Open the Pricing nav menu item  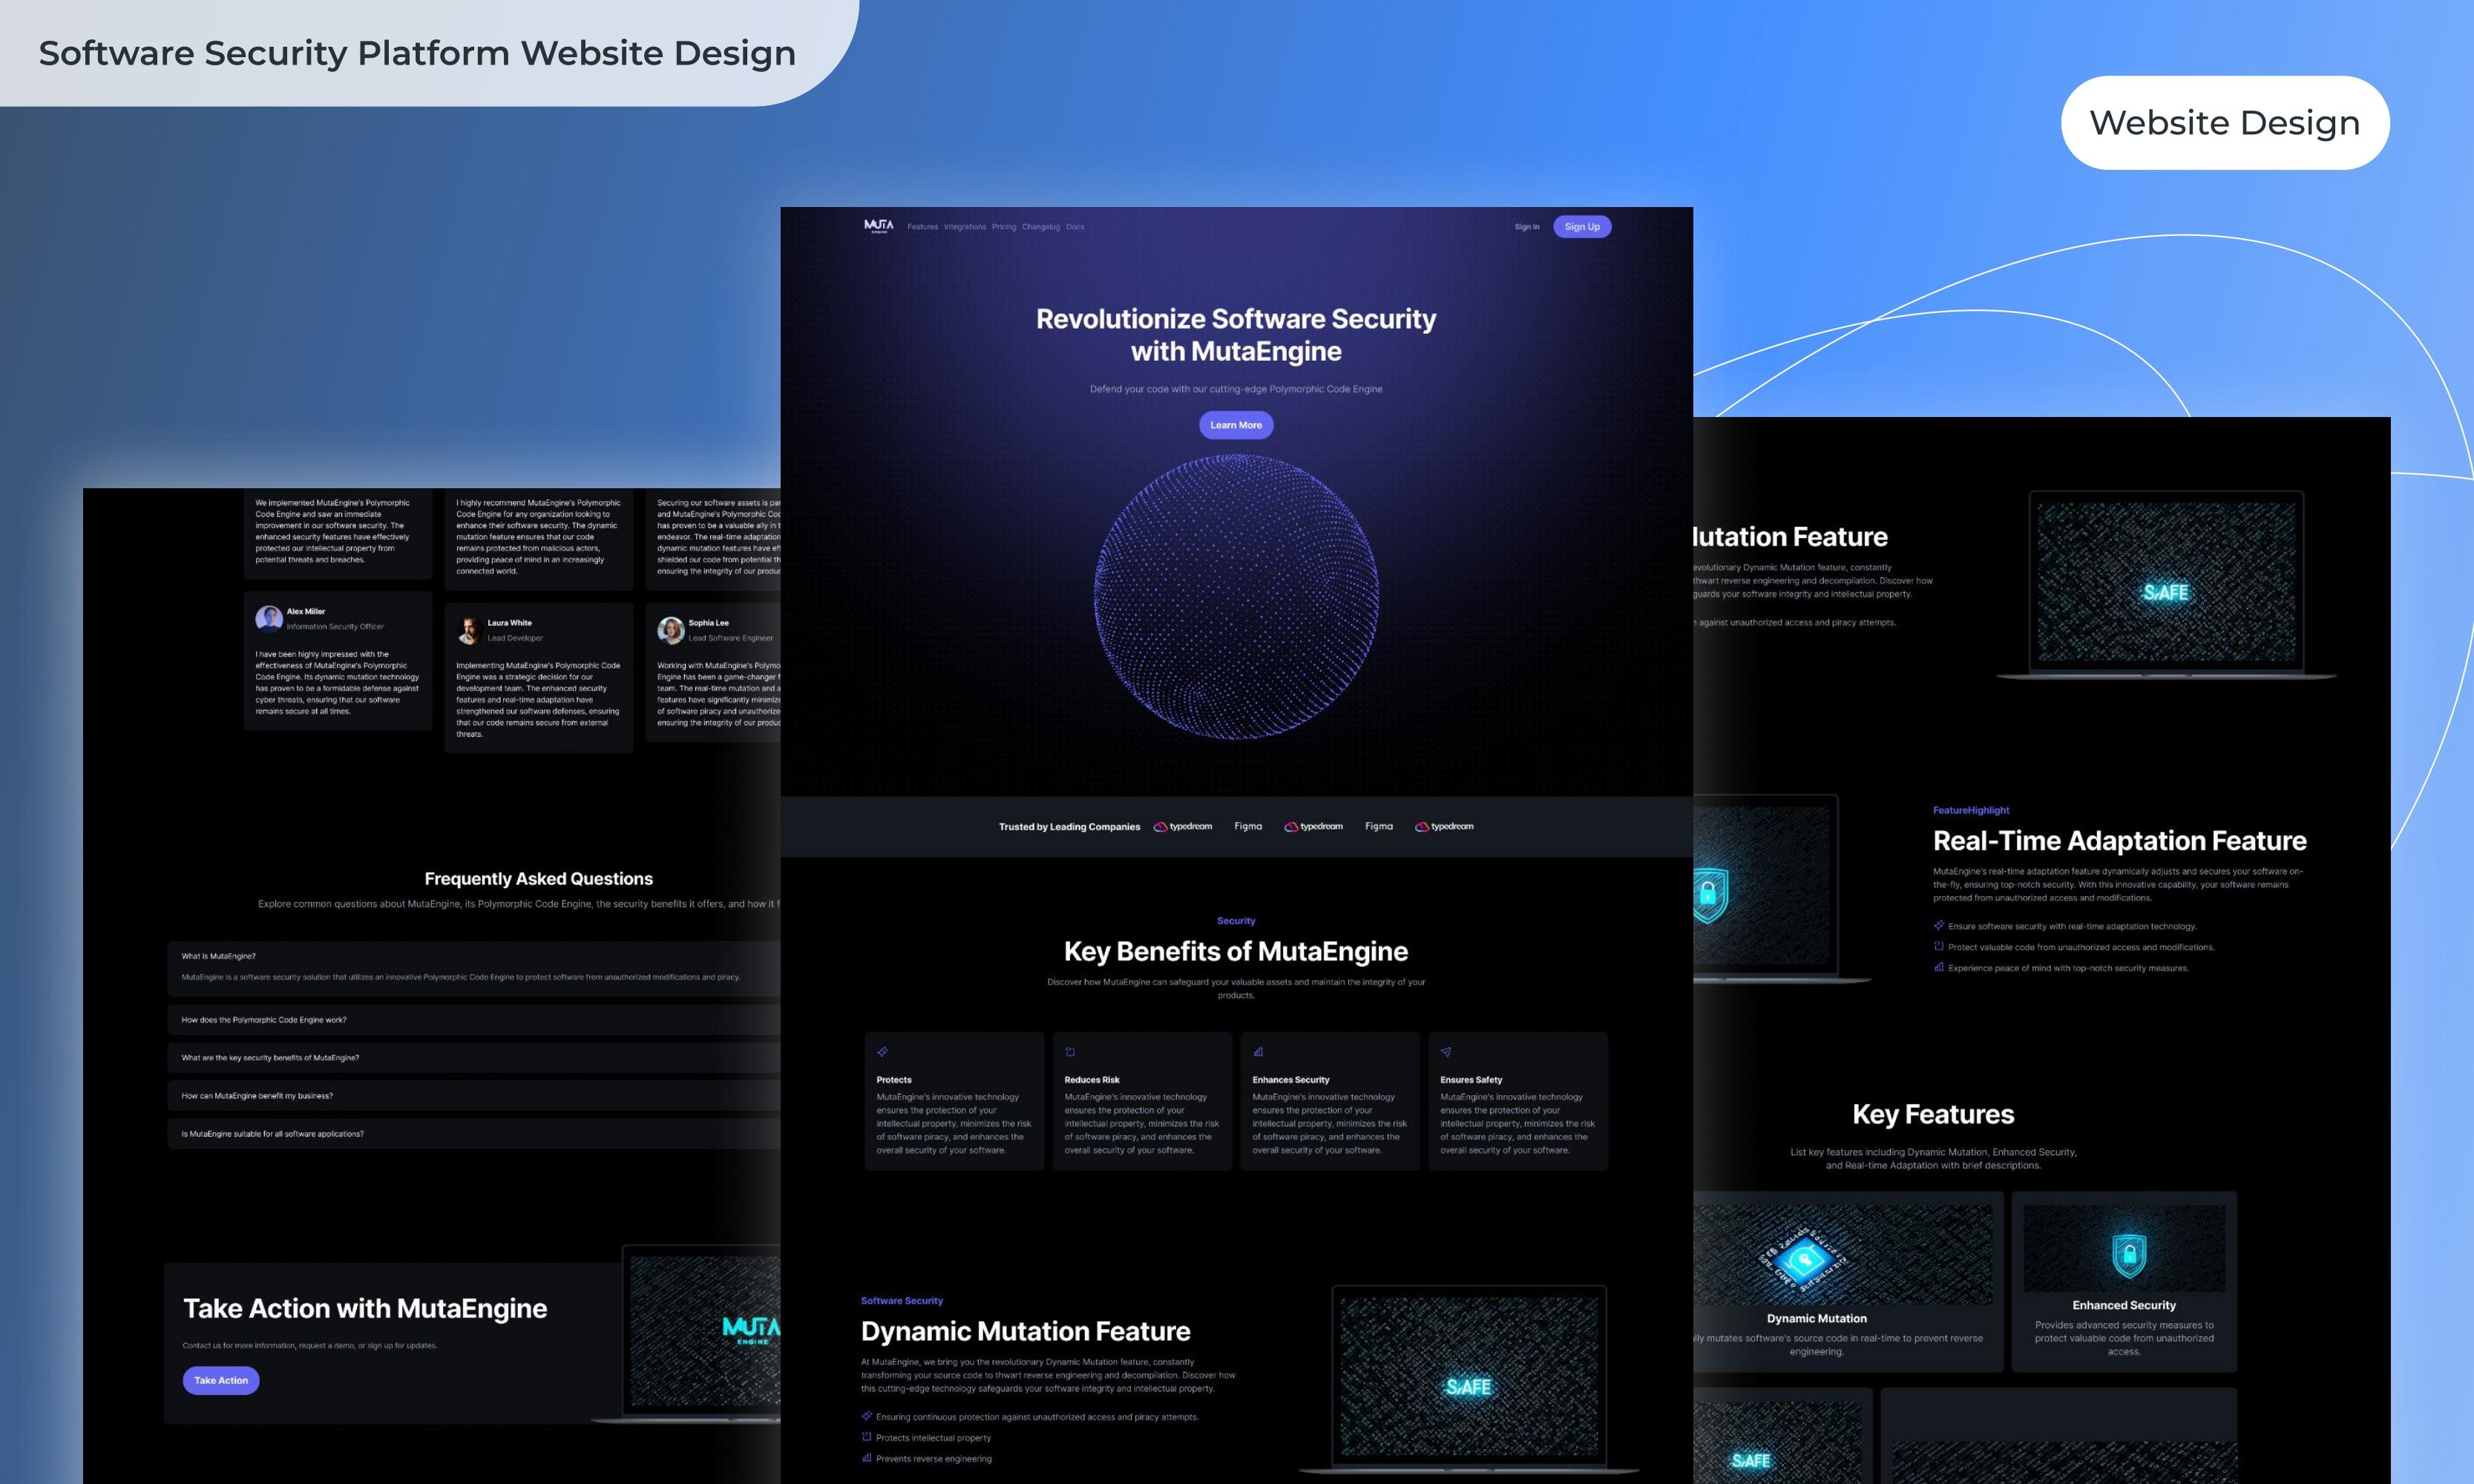point(1003,227)
